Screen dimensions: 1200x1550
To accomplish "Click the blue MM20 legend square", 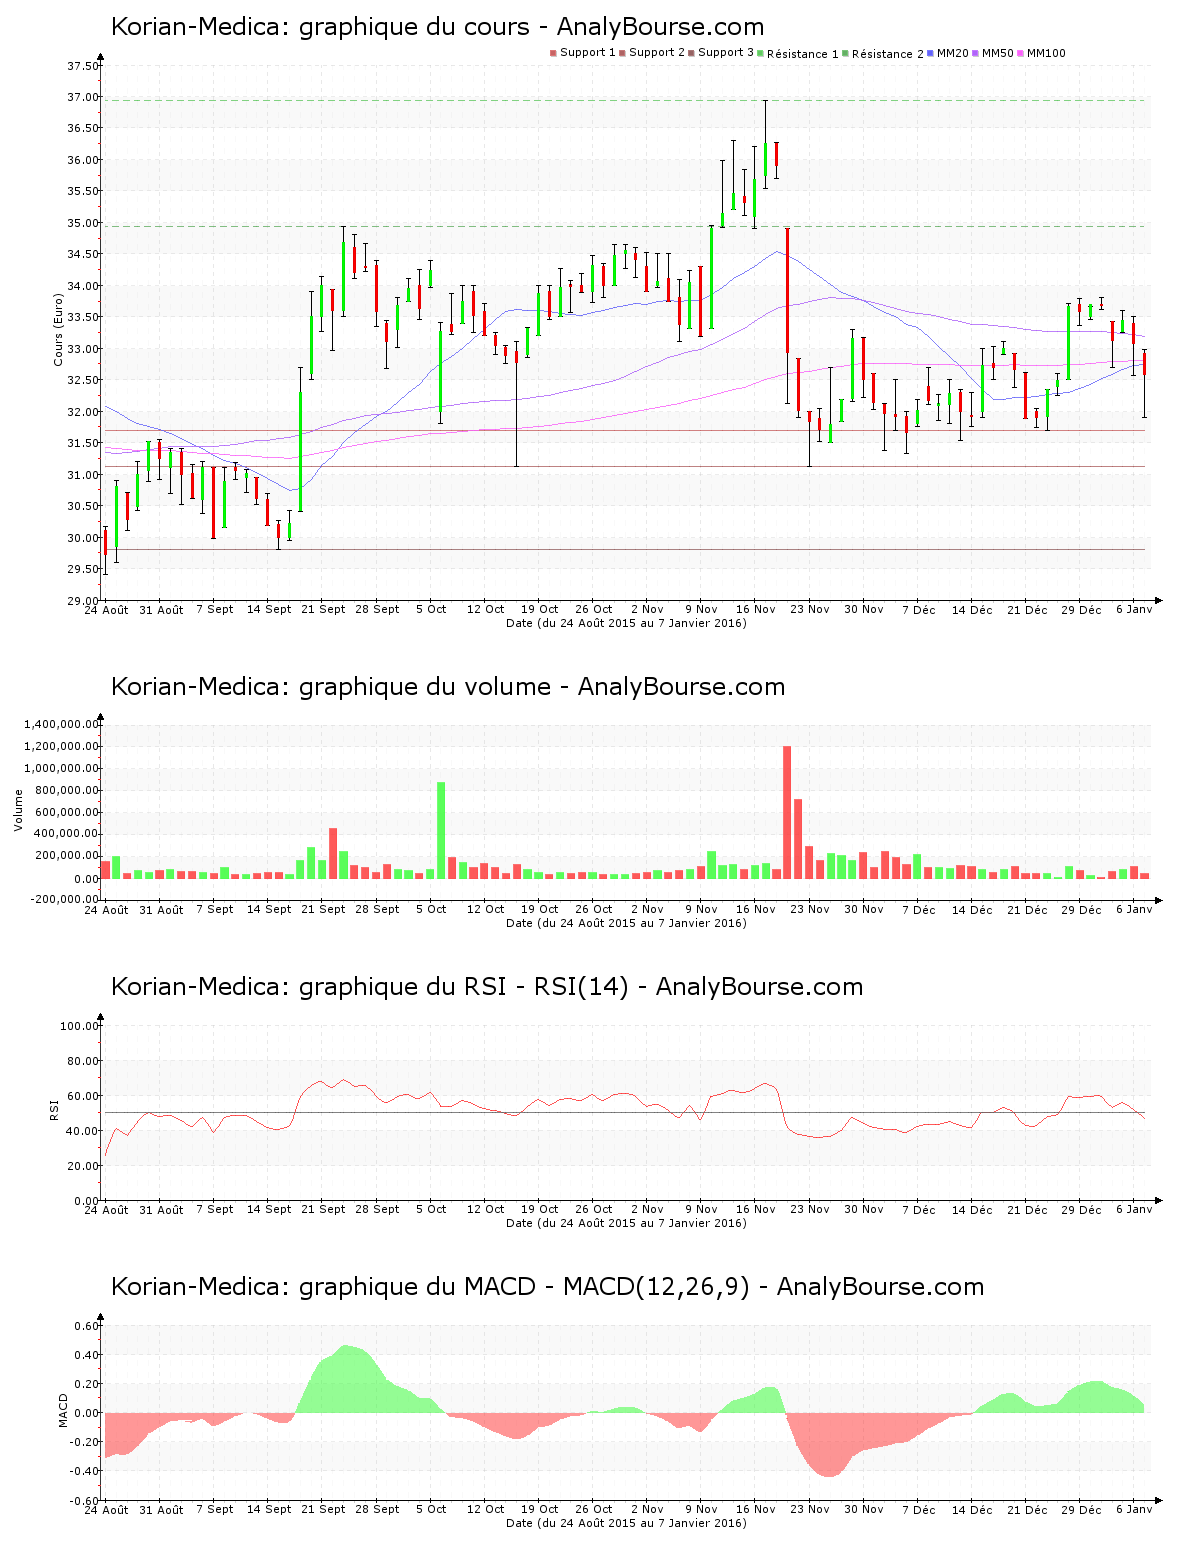I will [931, 53].
